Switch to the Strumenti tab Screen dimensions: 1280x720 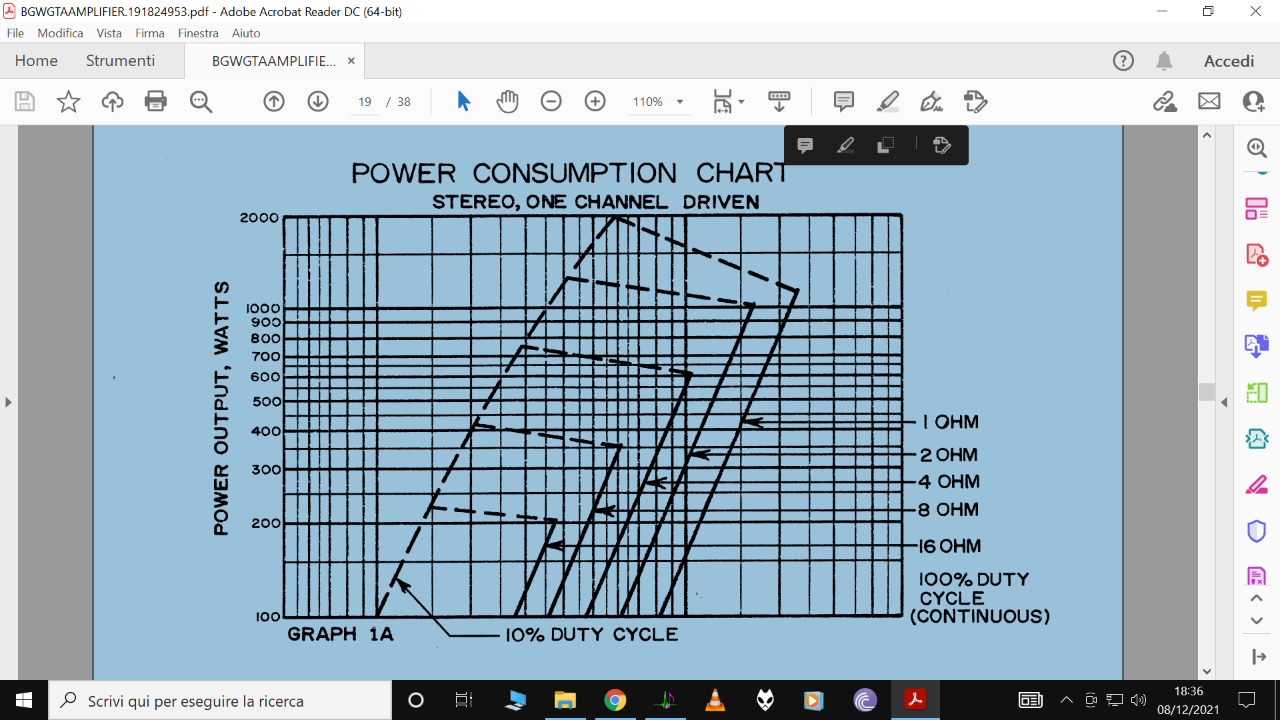pos(120,61)
